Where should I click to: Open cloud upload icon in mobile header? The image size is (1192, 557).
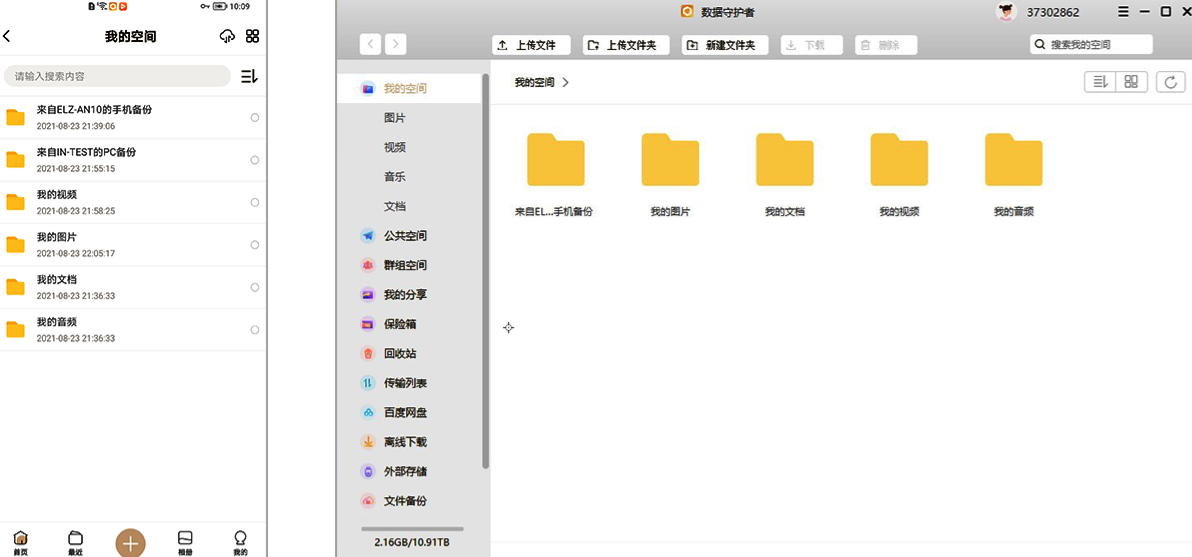(x=227, y=36)
